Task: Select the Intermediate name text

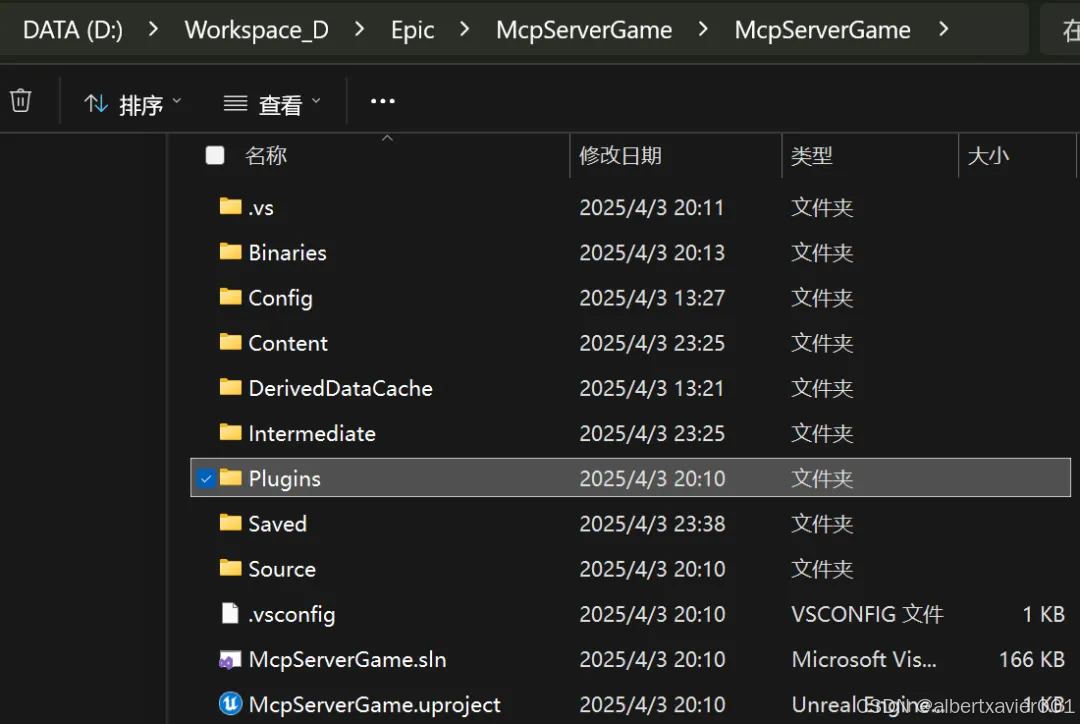Action: 312,434
